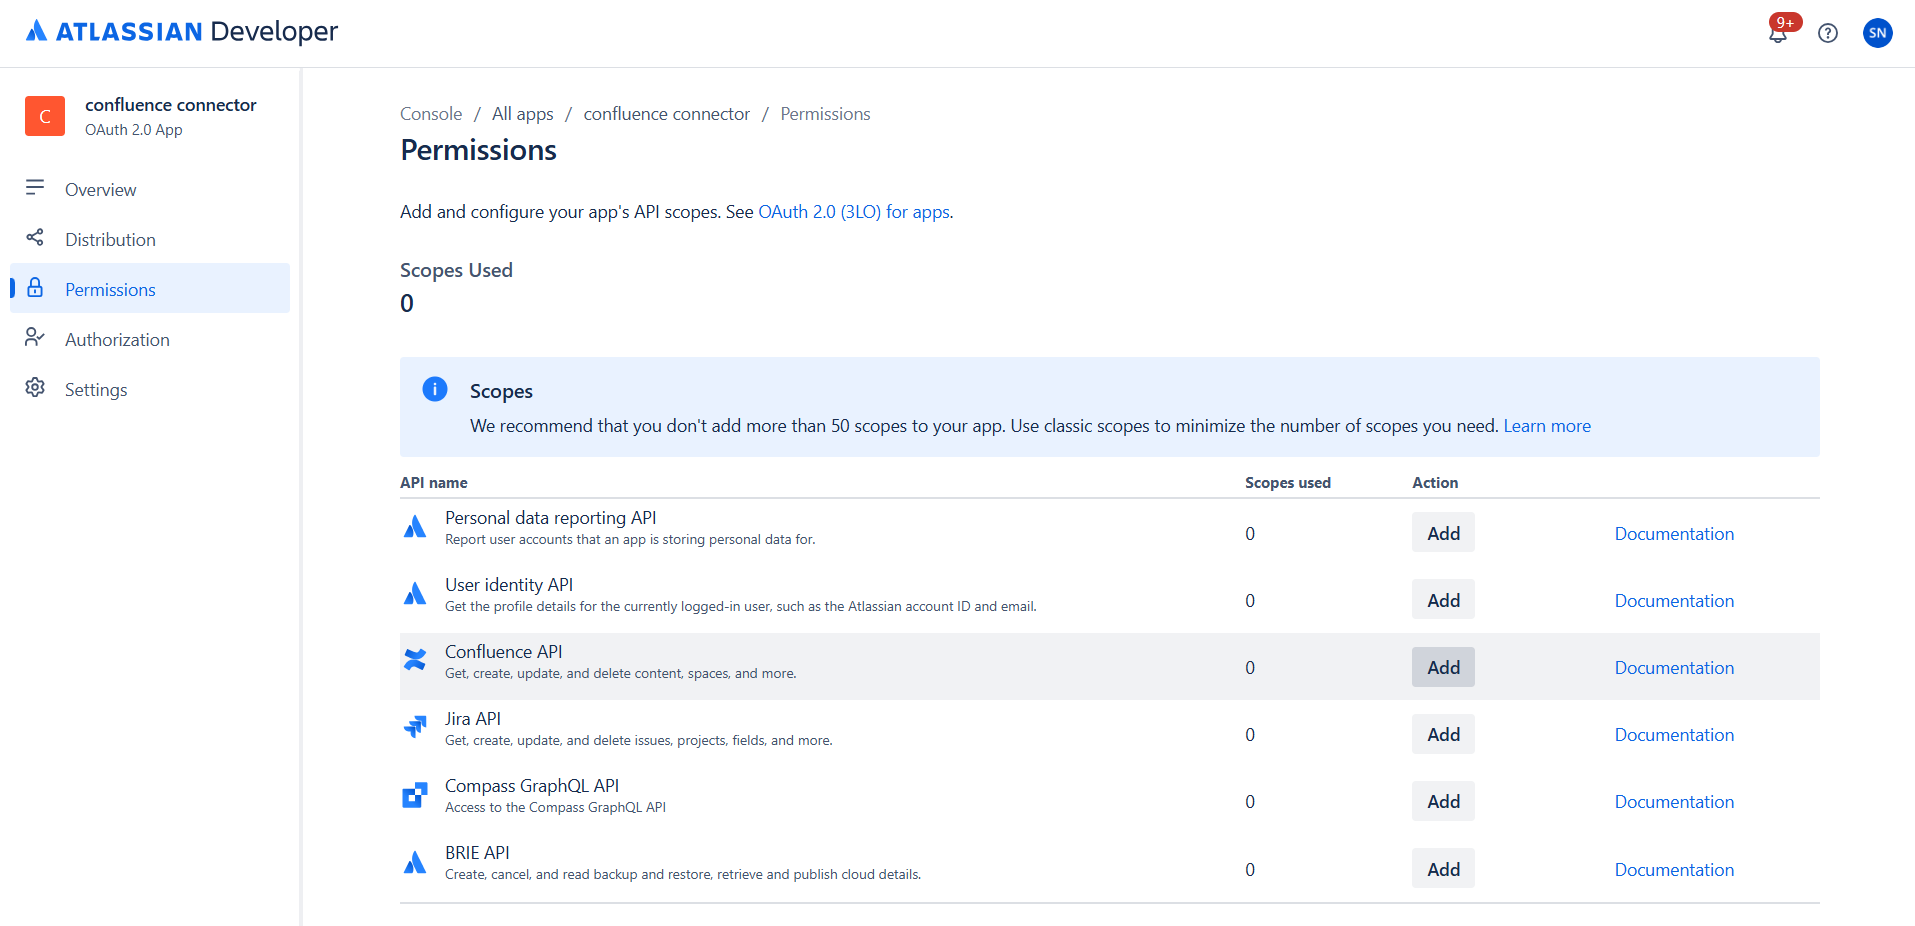The width and height of the screenshot is (1915, 926).
Task: Open the OAuth 2.0 (3LO) for apps link
Action: click(x=854, y=211)
